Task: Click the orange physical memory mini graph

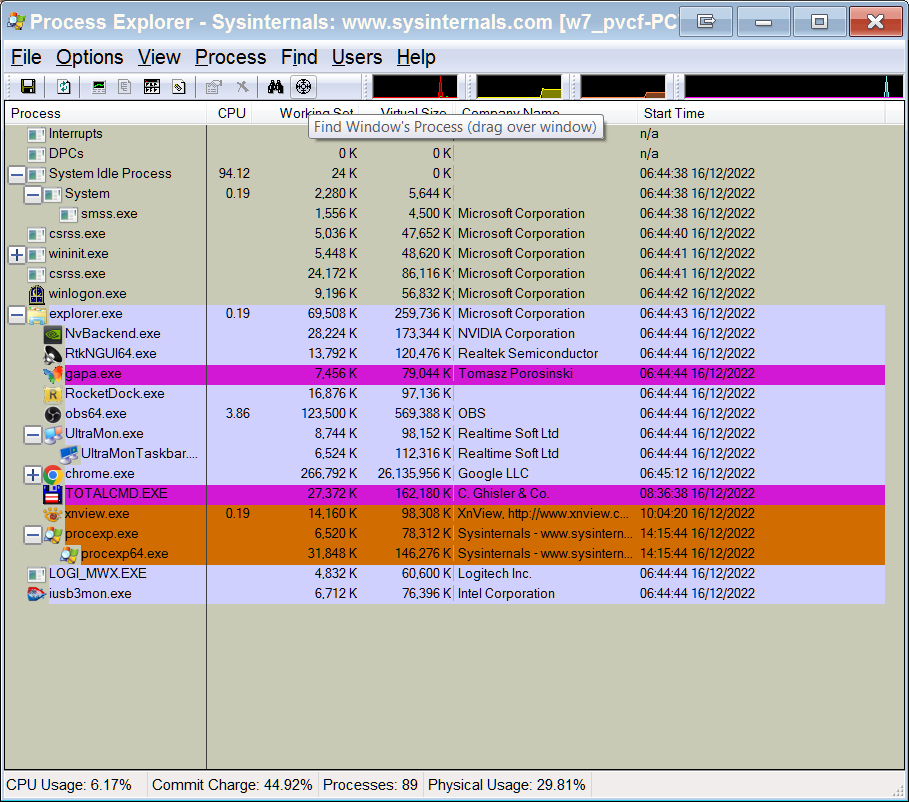Action: (x=623, y=87)
